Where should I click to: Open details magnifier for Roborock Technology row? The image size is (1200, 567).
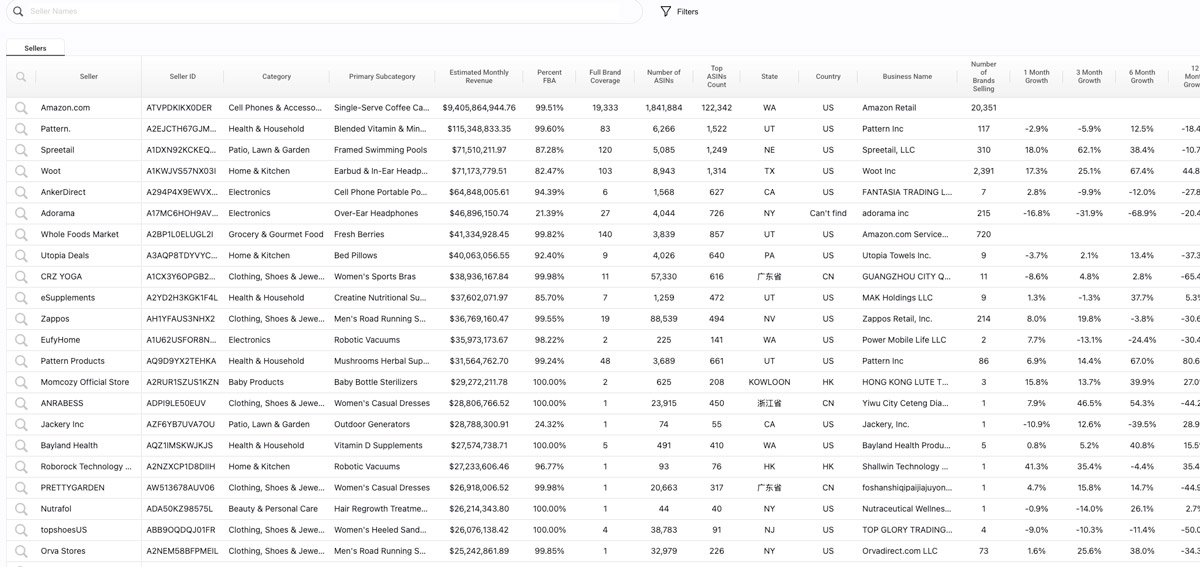(x=21, y=466)
